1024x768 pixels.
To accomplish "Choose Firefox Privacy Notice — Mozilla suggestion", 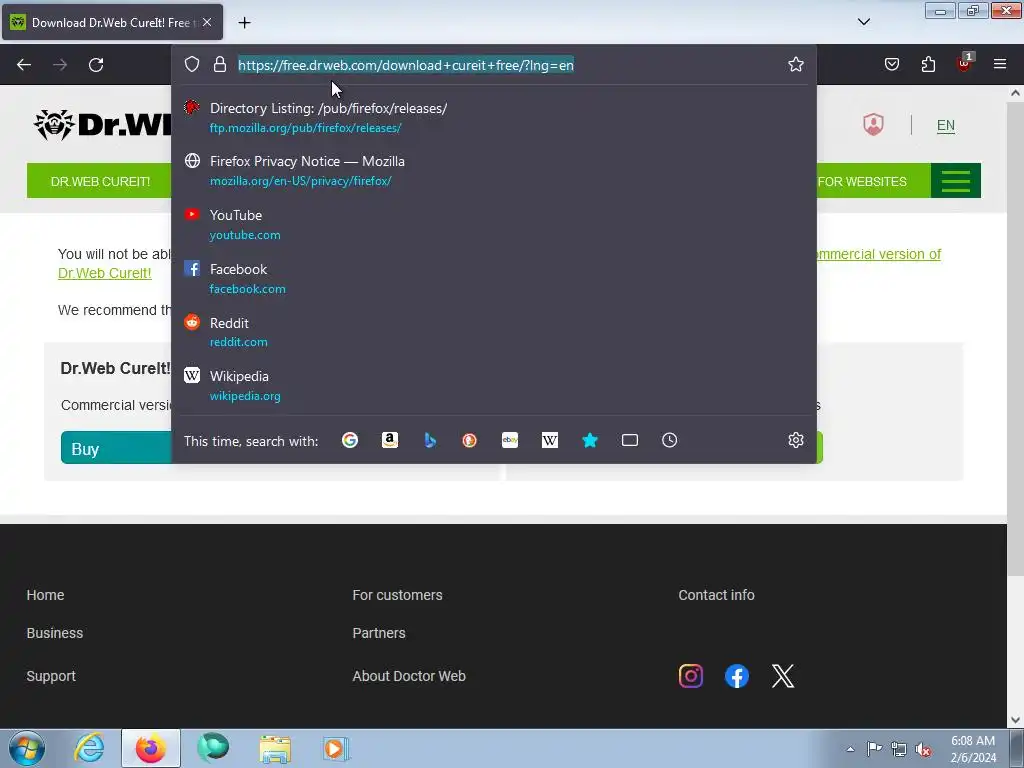I will 494,170.
